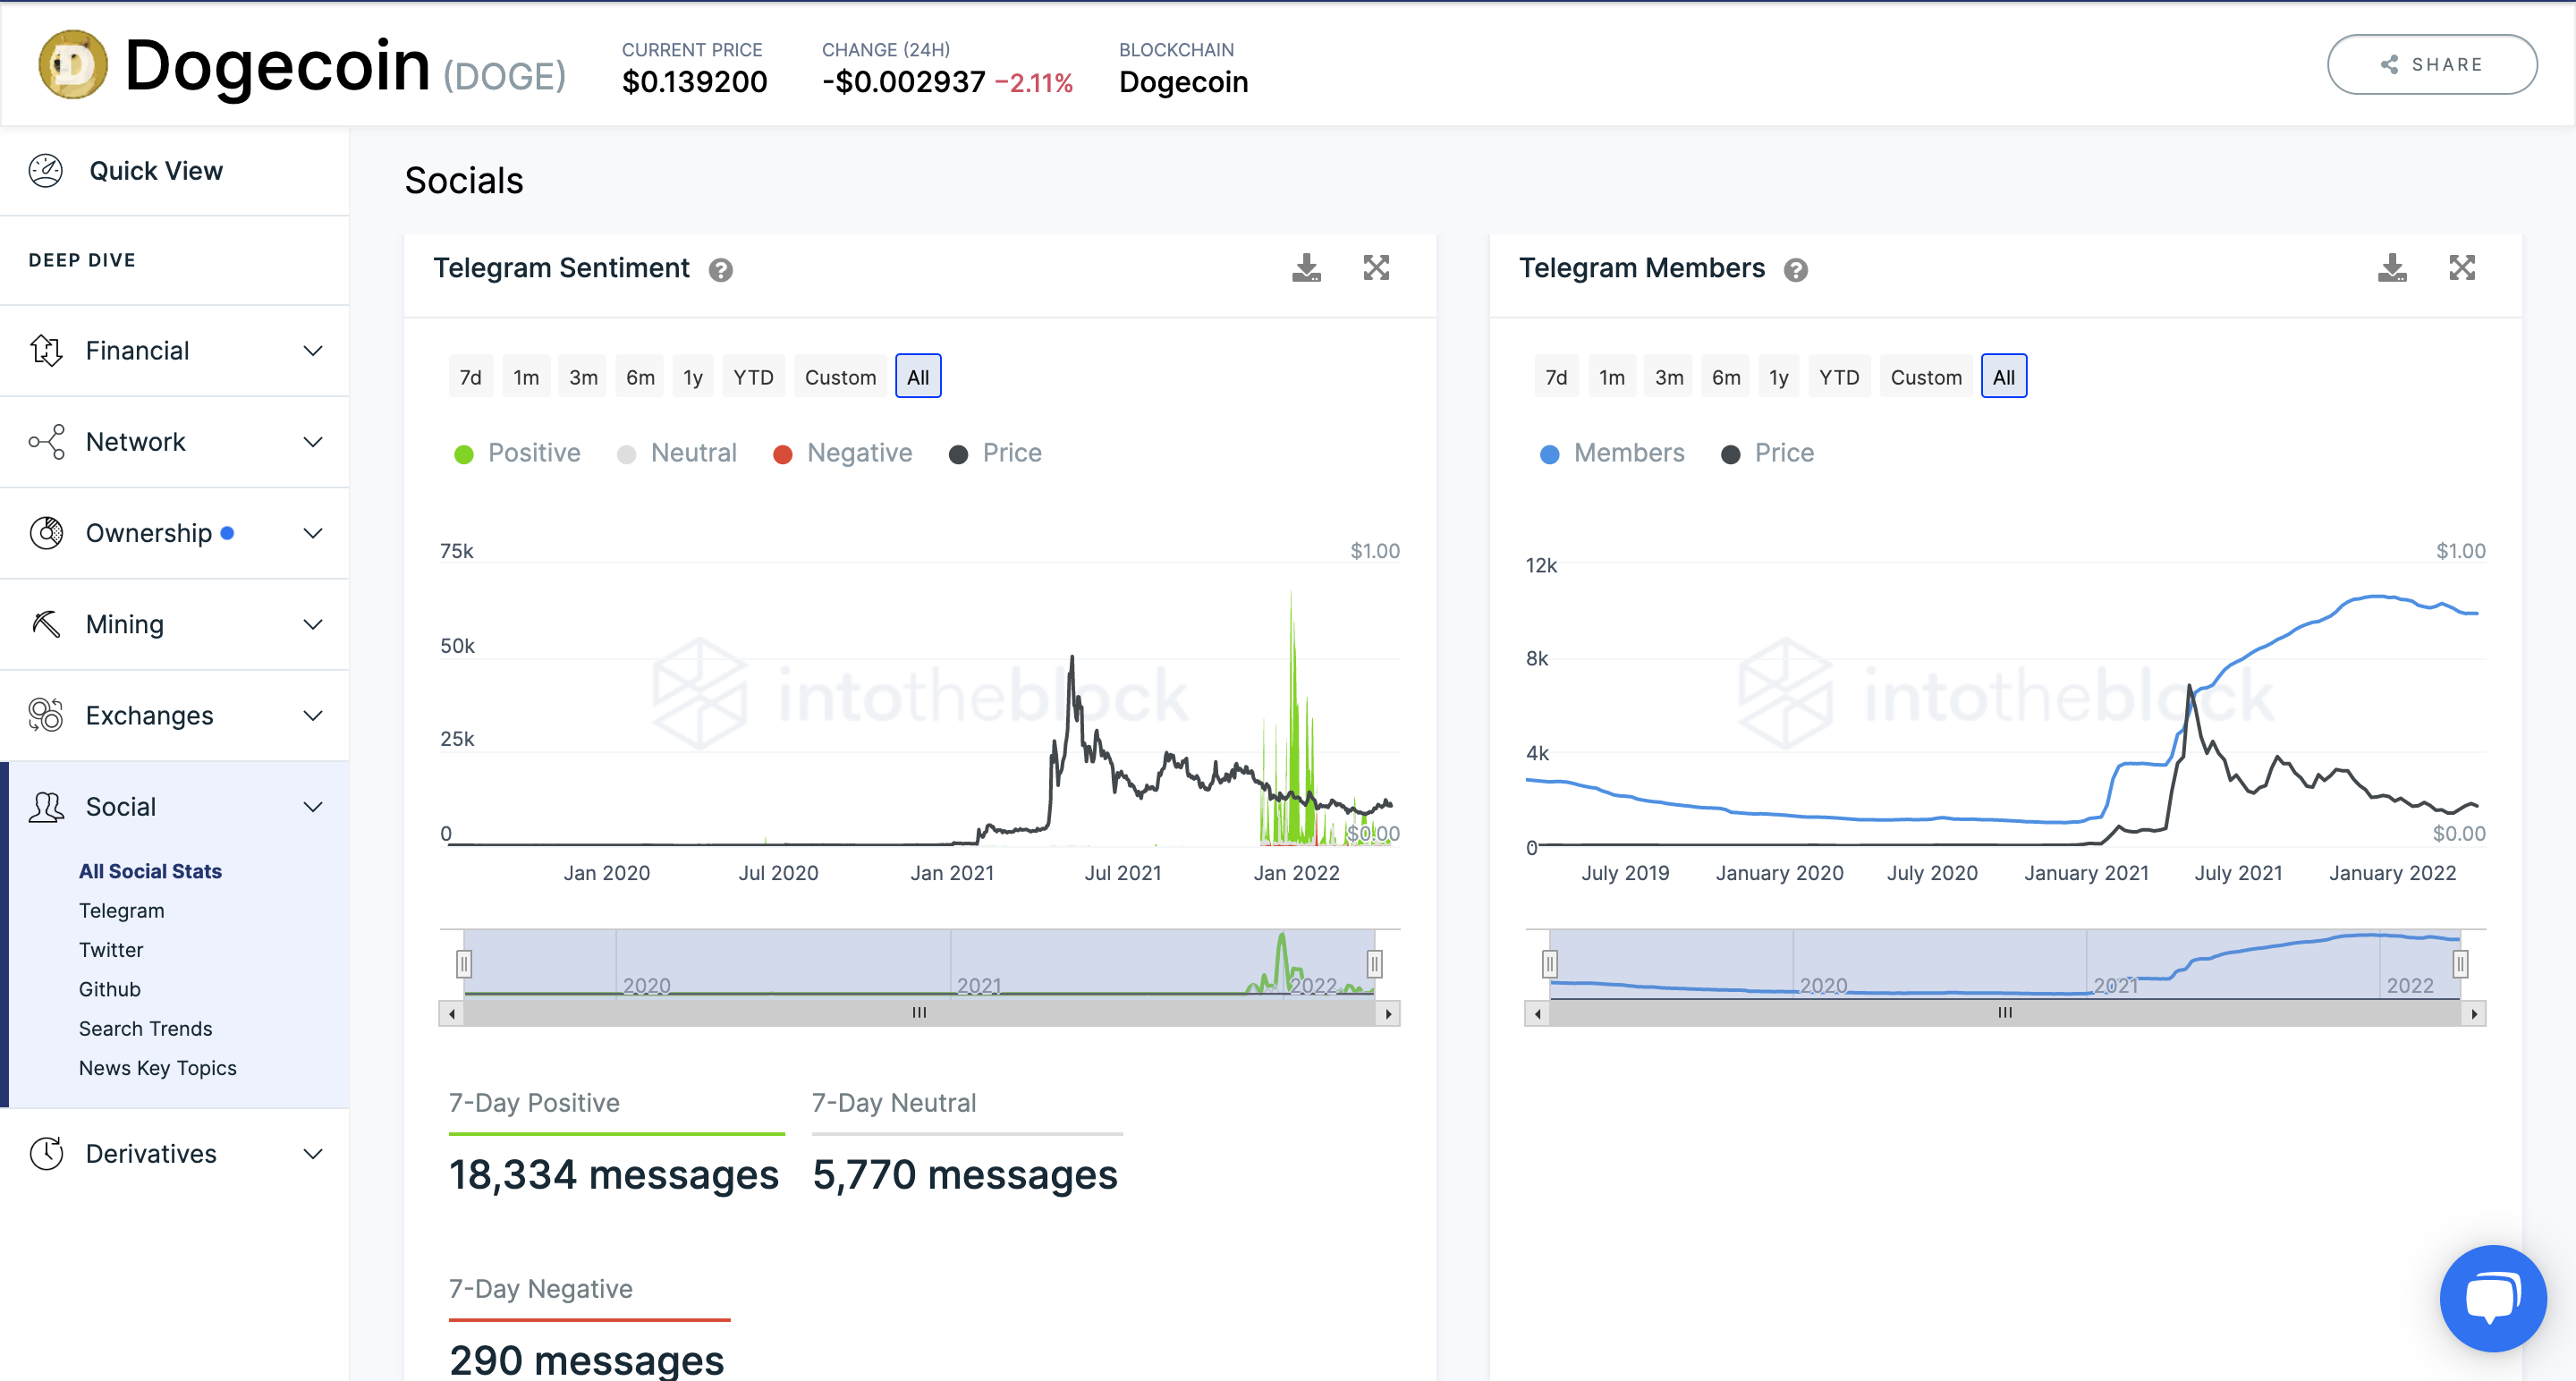
Task: Click the SHARE button
Action: coord(2432,65)
